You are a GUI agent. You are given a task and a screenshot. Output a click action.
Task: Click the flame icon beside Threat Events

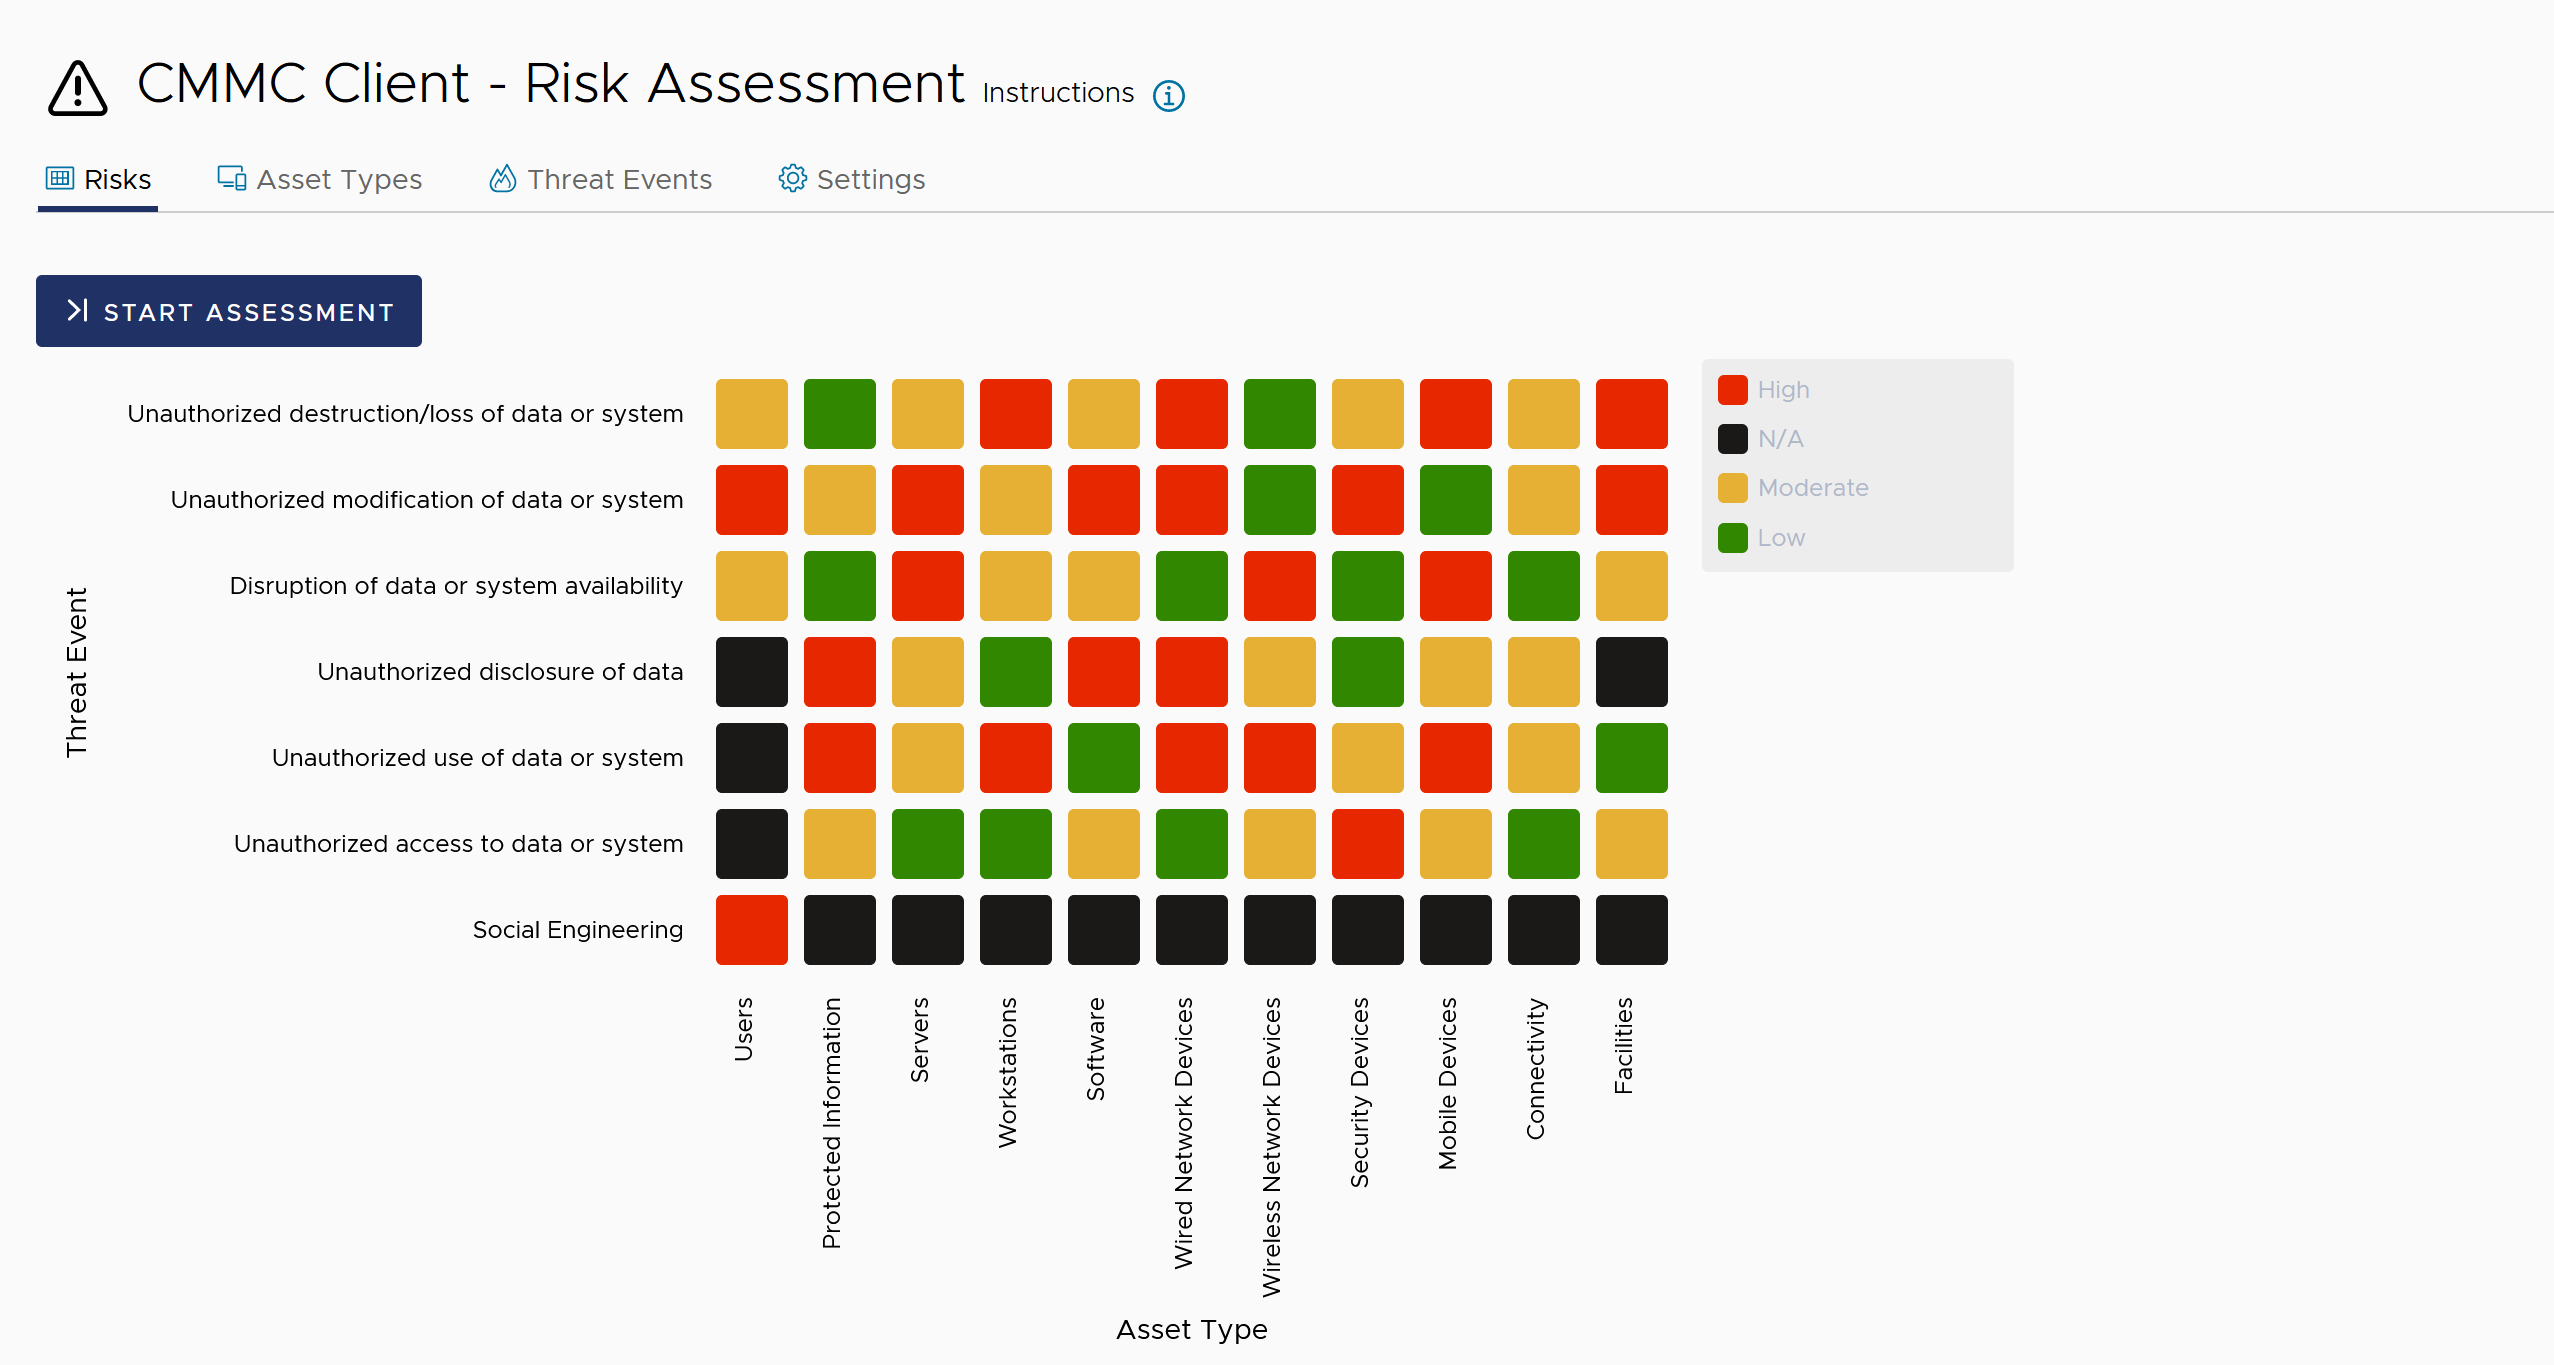coord(503,178)
